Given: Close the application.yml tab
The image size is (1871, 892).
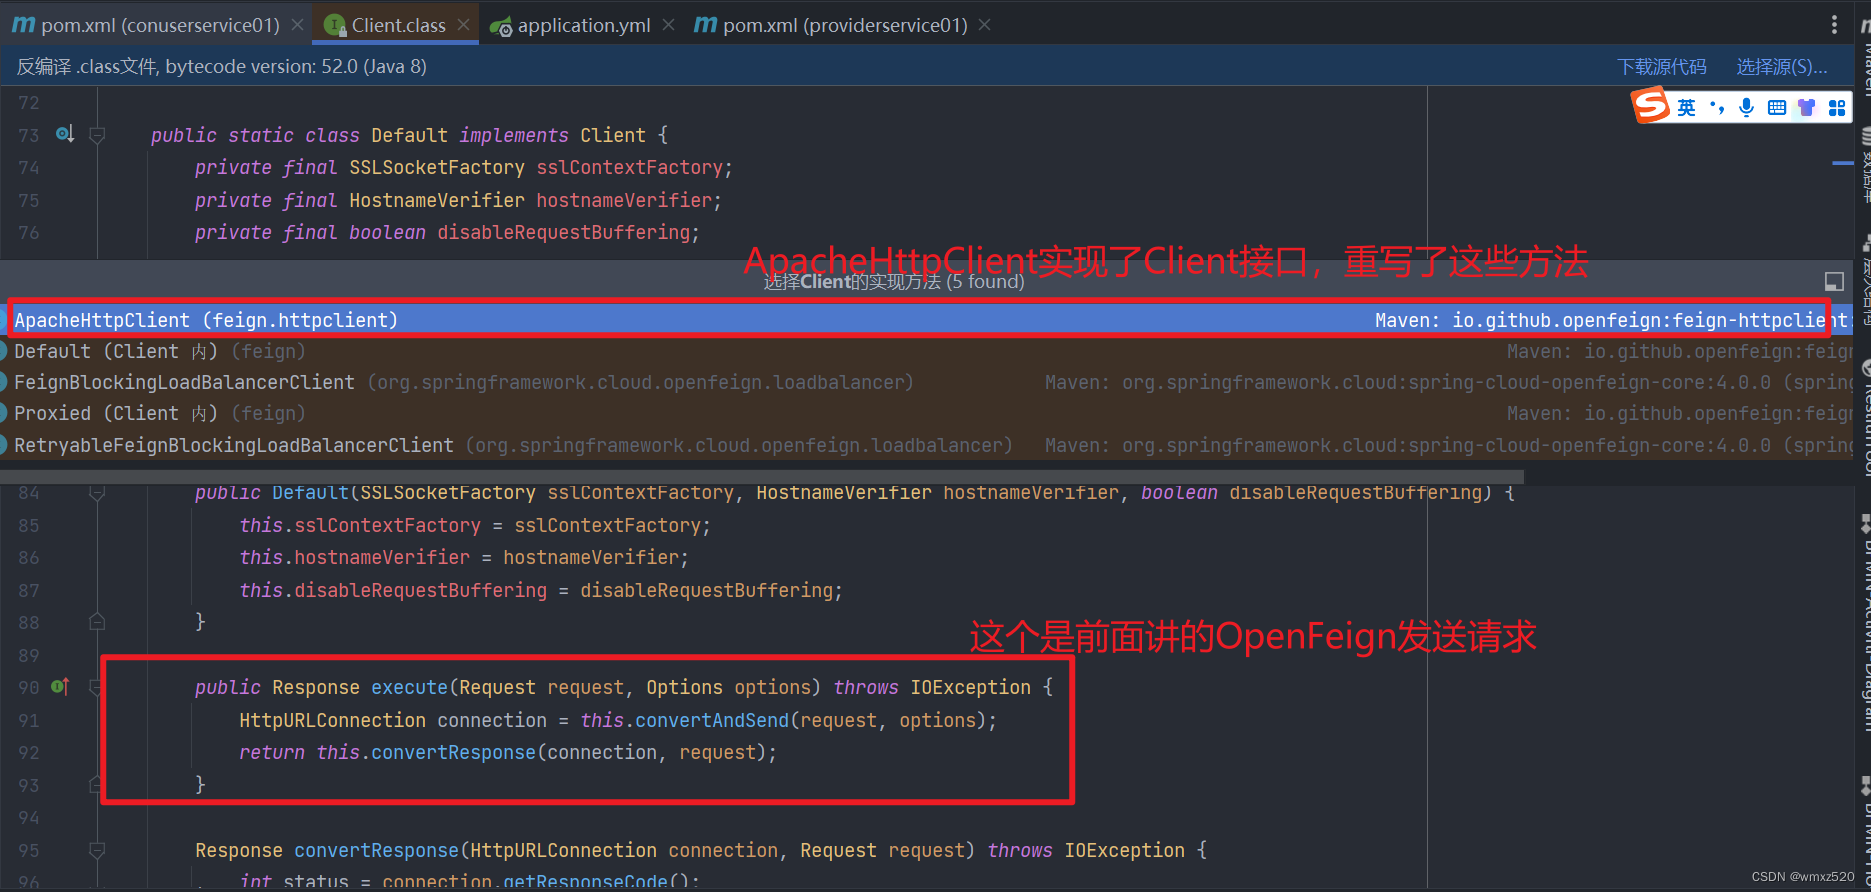Looking at the screenshot, I should (x=669, y=25).
